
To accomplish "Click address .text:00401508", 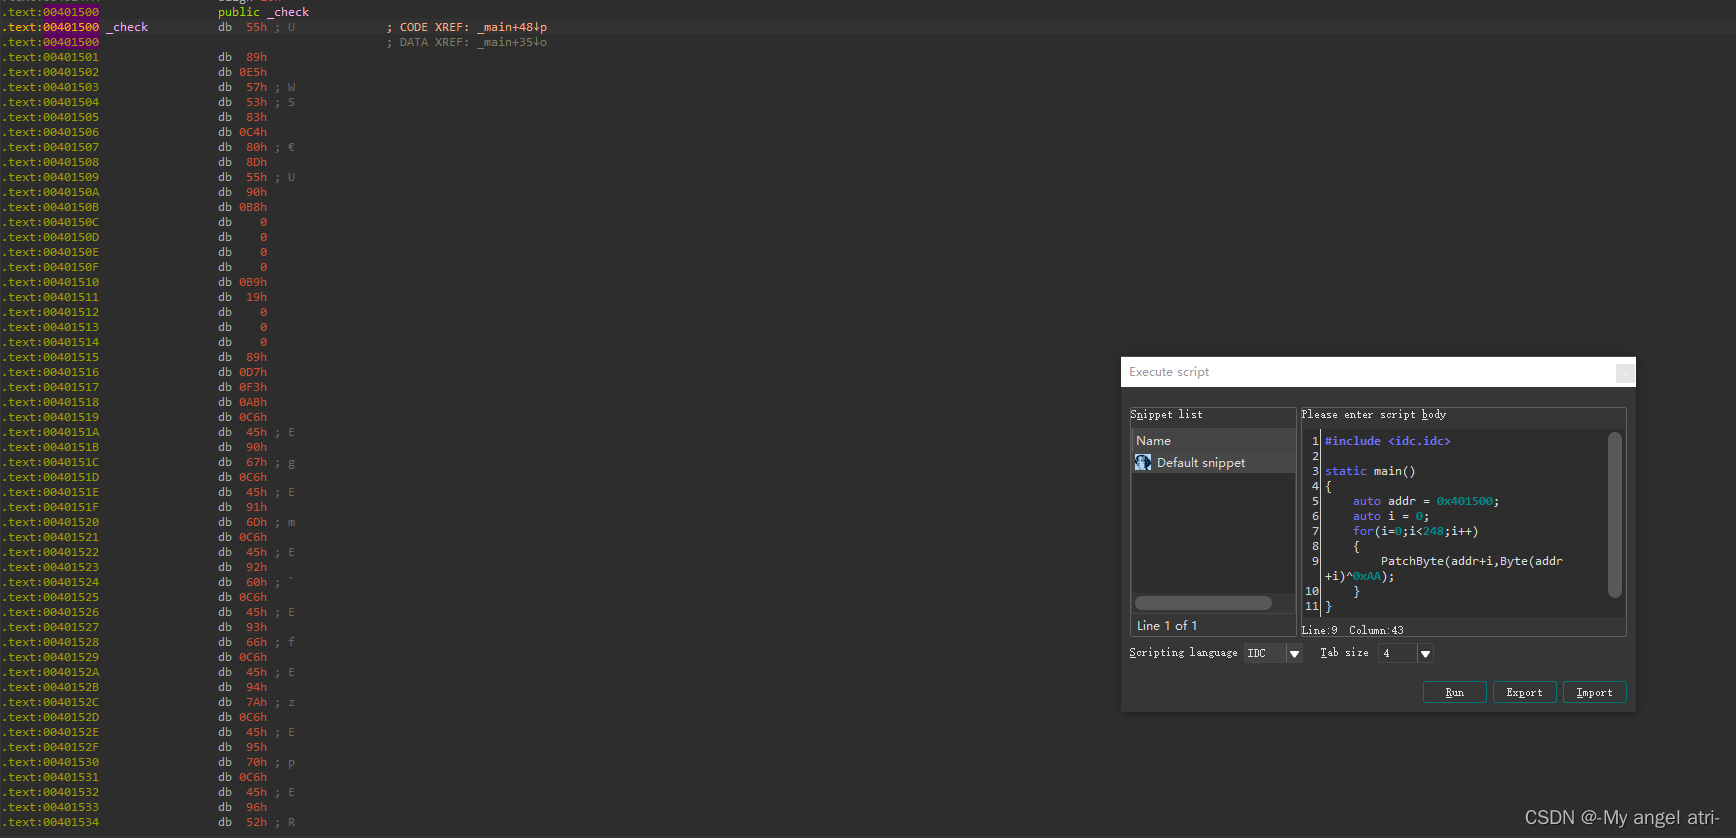I will [50, 162].
